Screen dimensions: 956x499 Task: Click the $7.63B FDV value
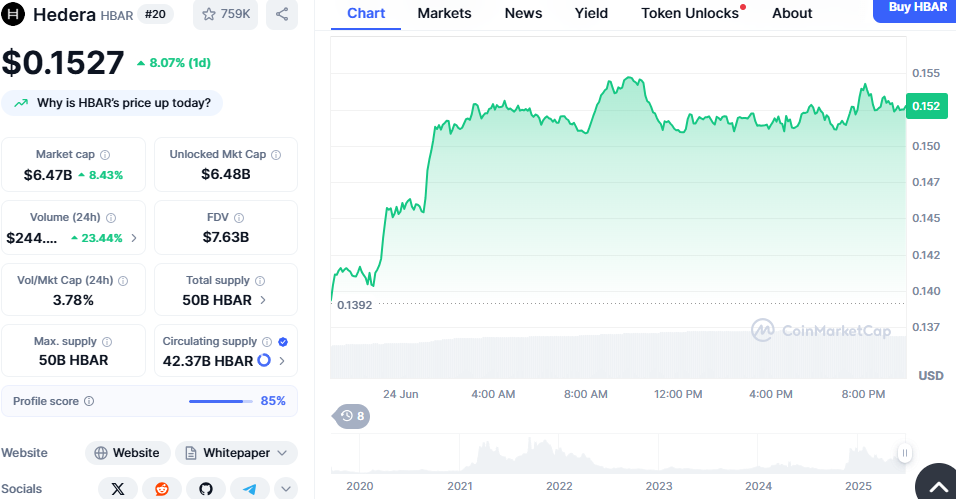pyautogui.click(x=226, y=237)
